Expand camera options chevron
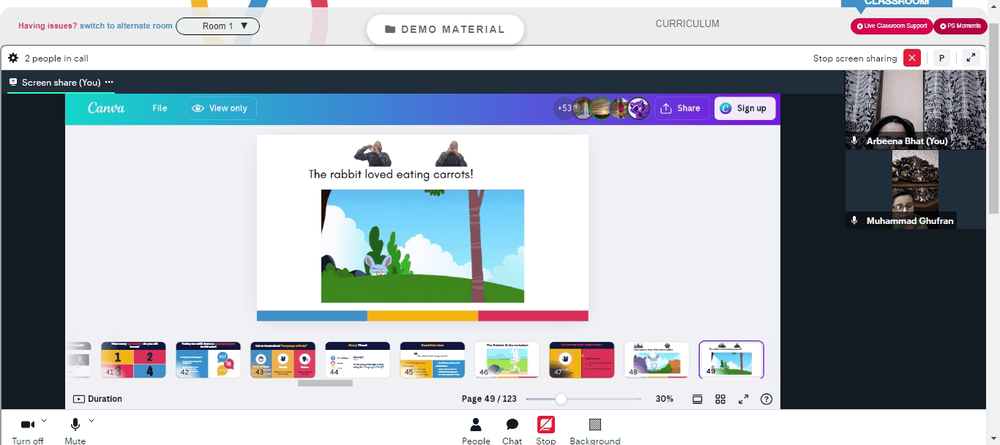The width and height of the screenshot is (1000, 445). (x=44, y=421)
